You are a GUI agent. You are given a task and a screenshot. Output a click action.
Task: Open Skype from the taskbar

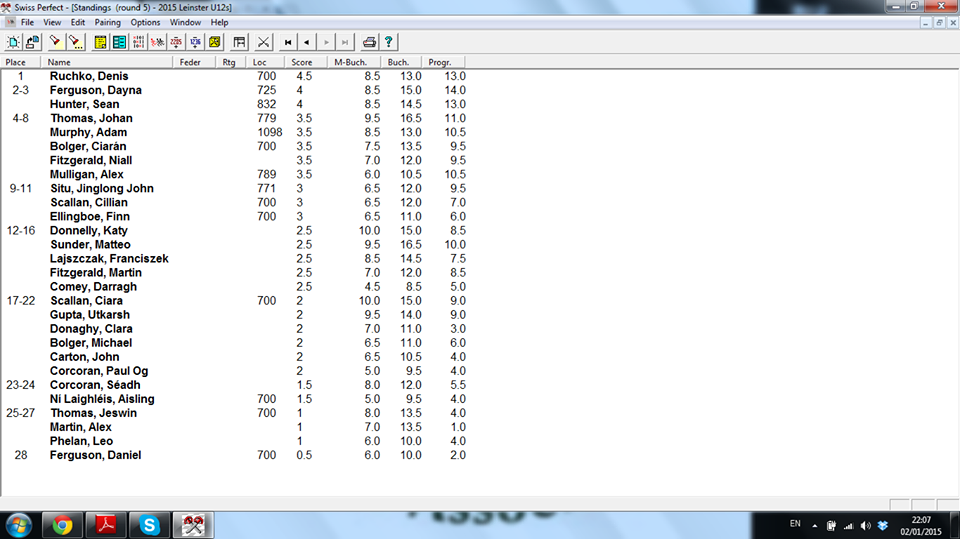(148, 524)
